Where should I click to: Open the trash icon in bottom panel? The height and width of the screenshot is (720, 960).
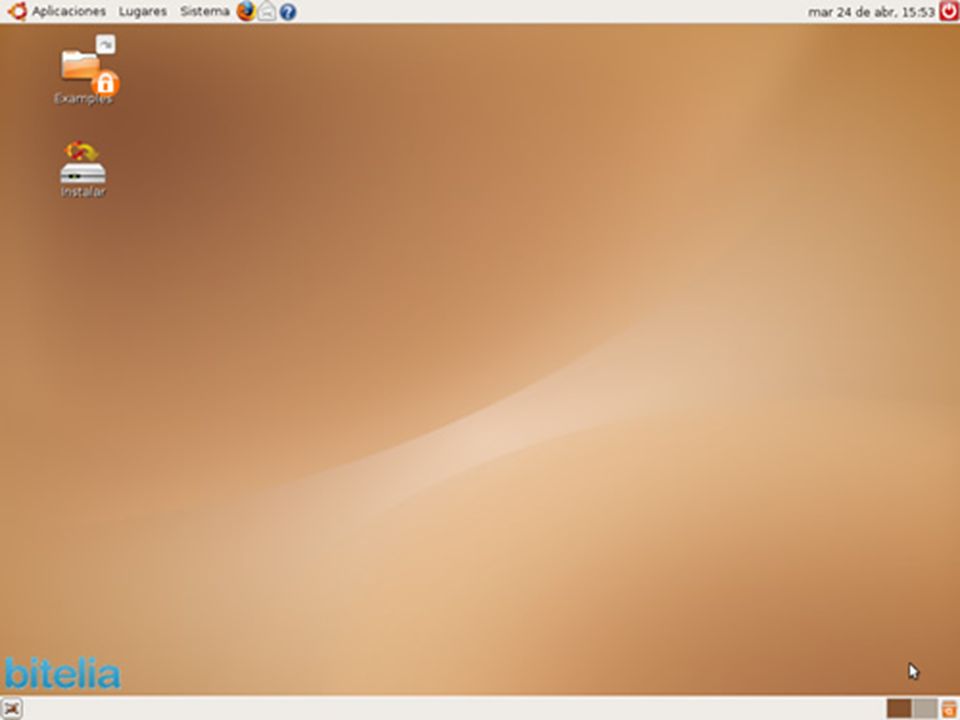950,708
